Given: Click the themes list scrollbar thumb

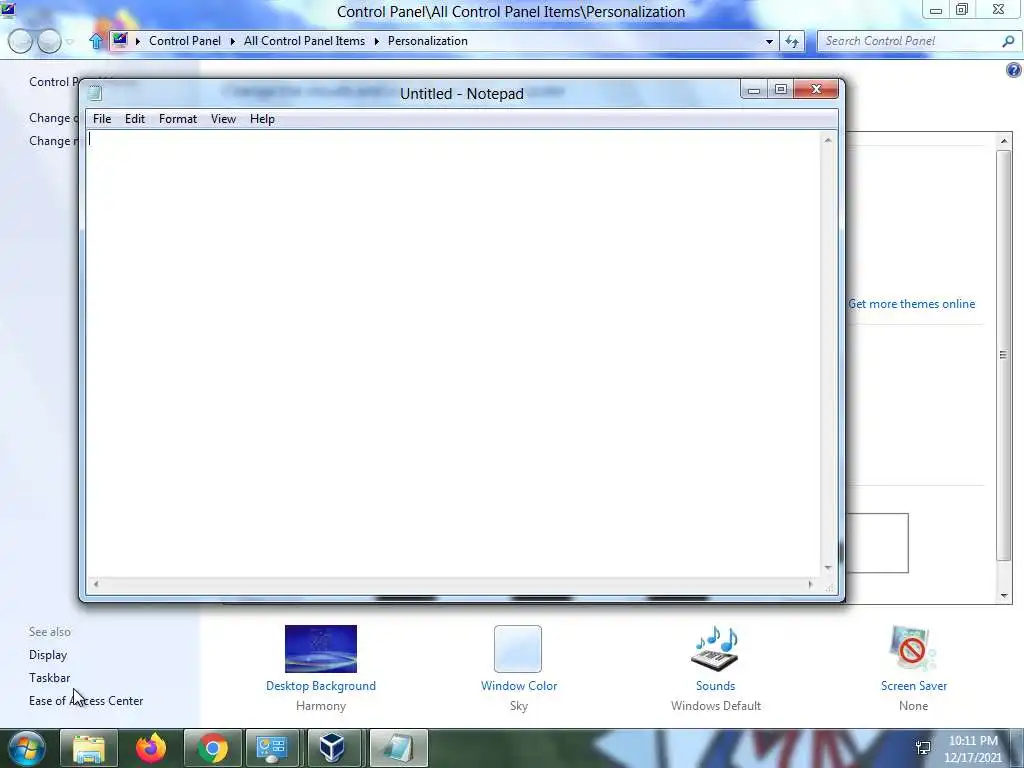Looking at the screenshot, I should click(1004, 355).
